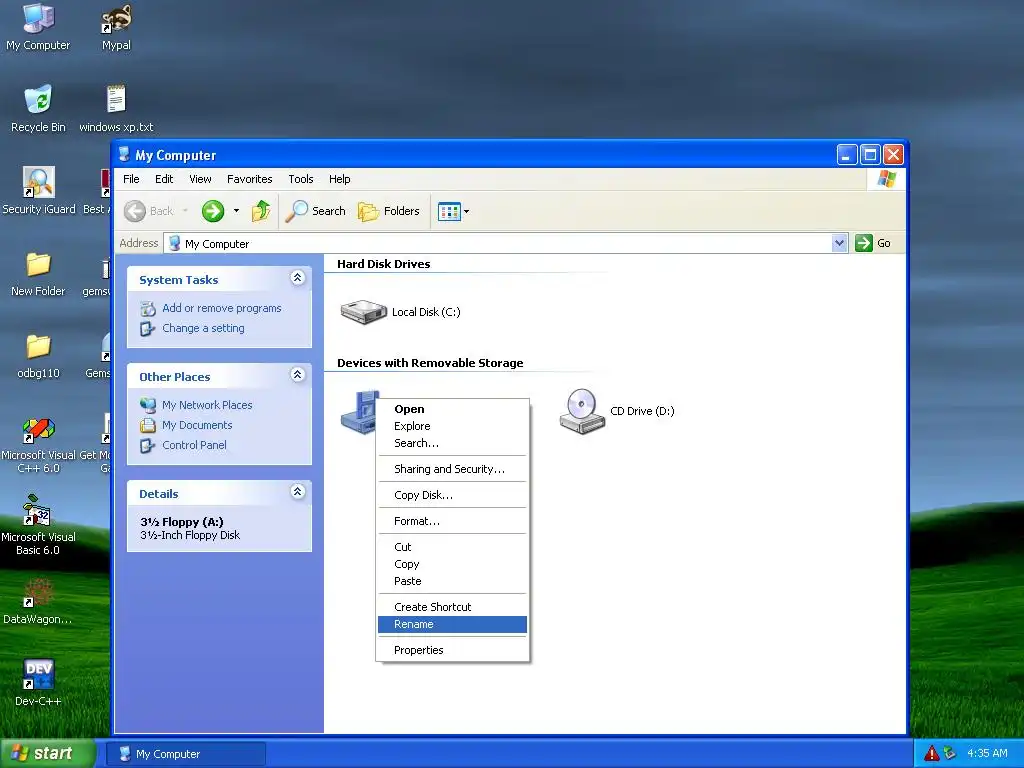Go up one folder level
Screen dimensions: 1024x768
coord(261,211)
